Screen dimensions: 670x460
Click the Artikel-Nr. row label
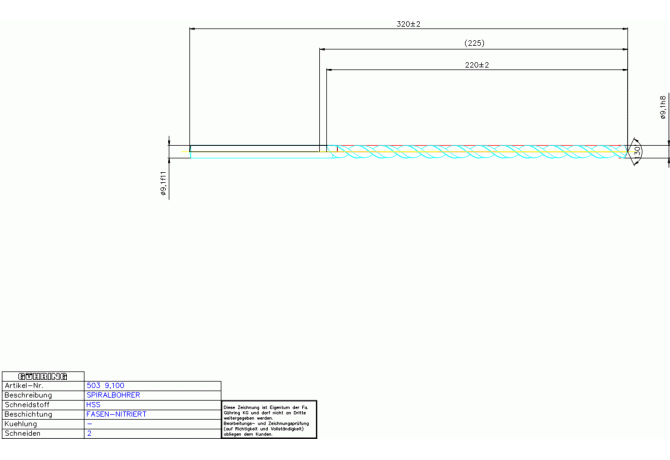24,385
